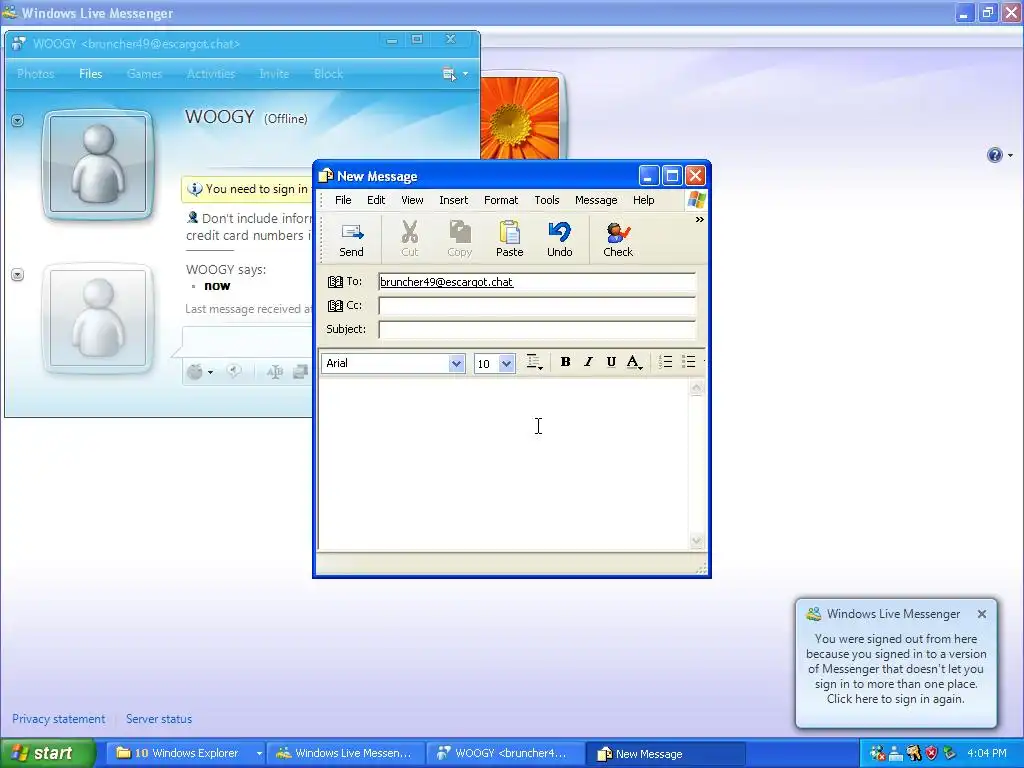Click the message body scroll up arrow
Viewport: 1024px width, 768px height.
point(696,389)
